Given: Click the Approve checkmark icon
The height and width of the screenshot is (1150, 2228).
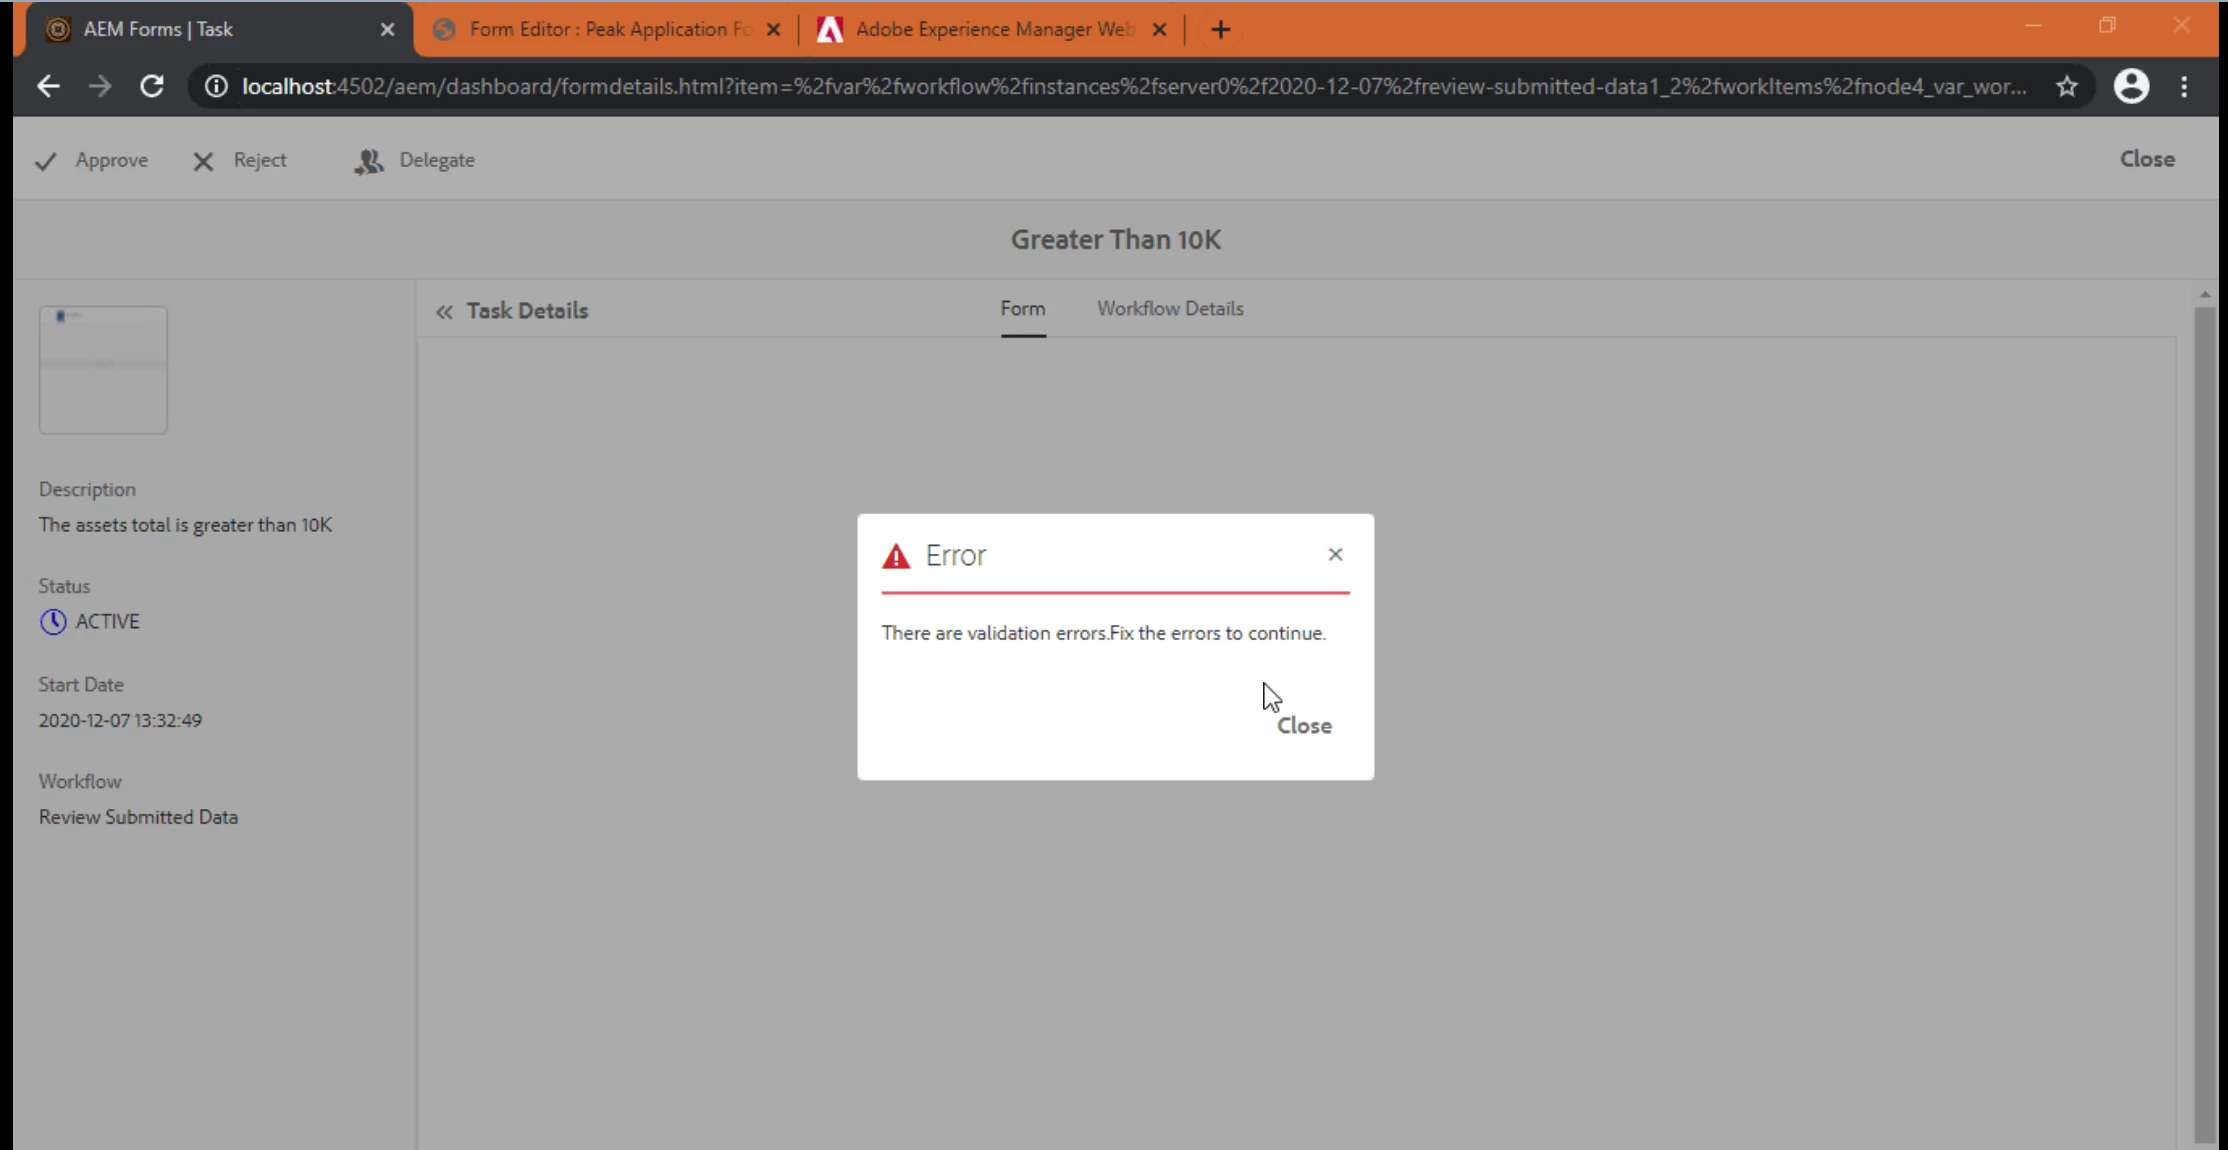Looking at the screenshot, I should coord(46,161).
